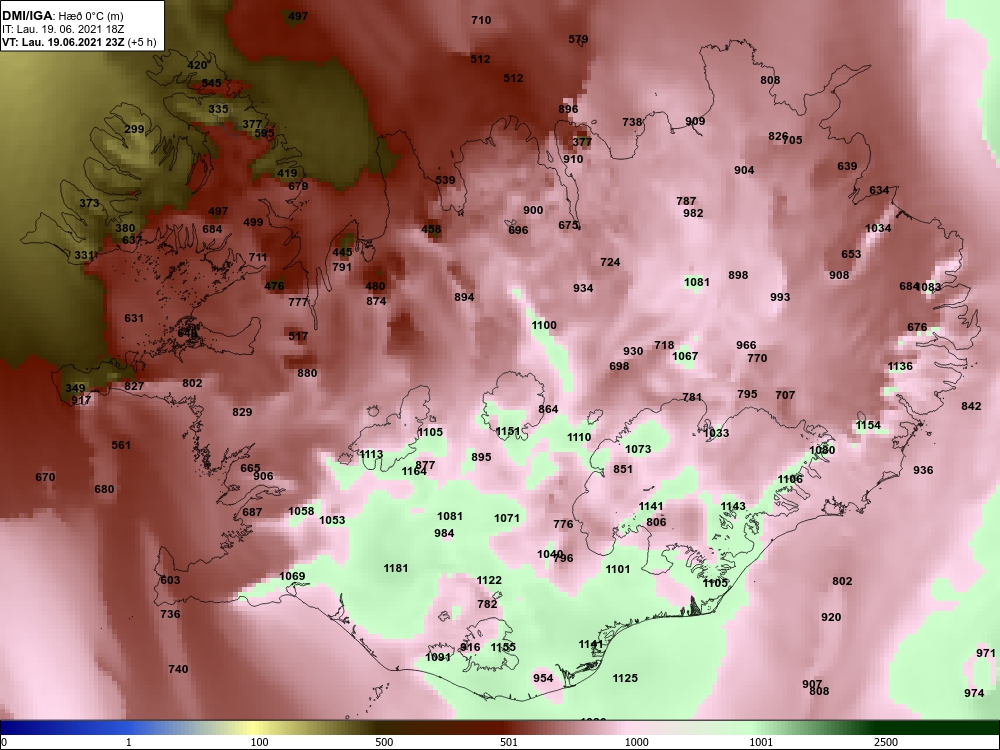Image resolution: width=1000 pixels, height=750 pixels.
Task: Select the map value 724
Action: click(610, 262)
